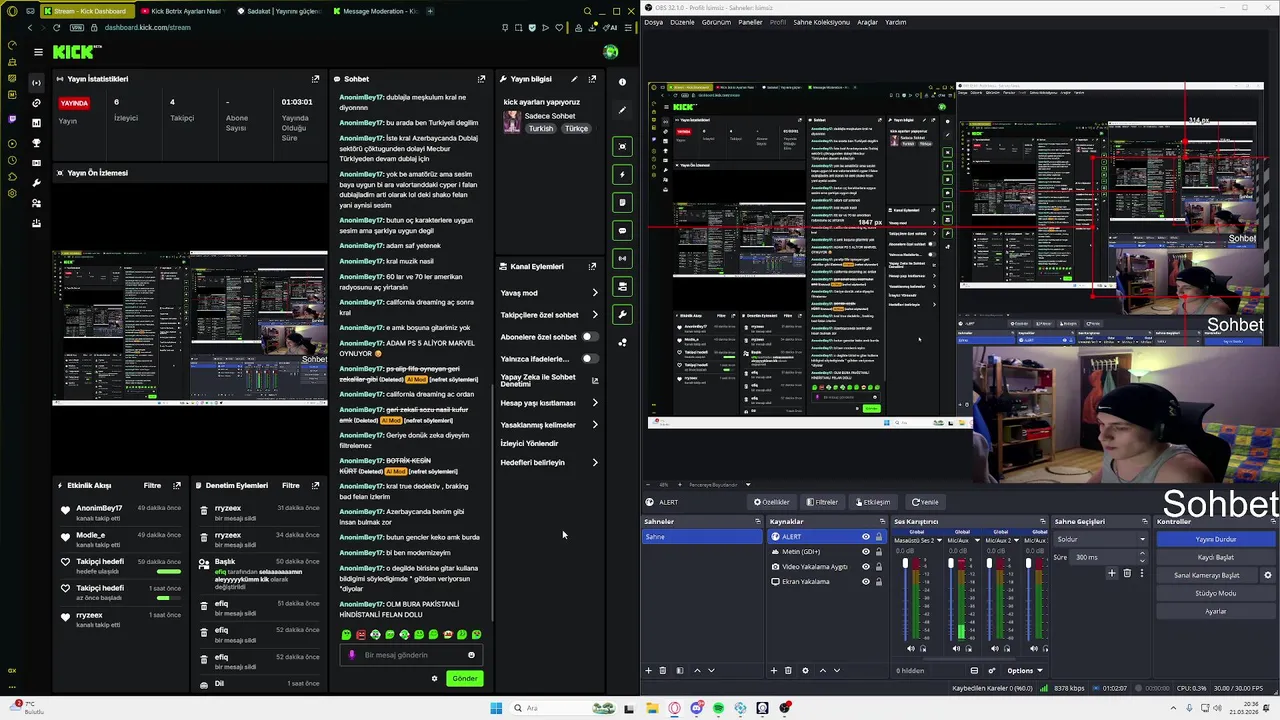Pop out the Kanal Eylemleri panel

(592, 267)
